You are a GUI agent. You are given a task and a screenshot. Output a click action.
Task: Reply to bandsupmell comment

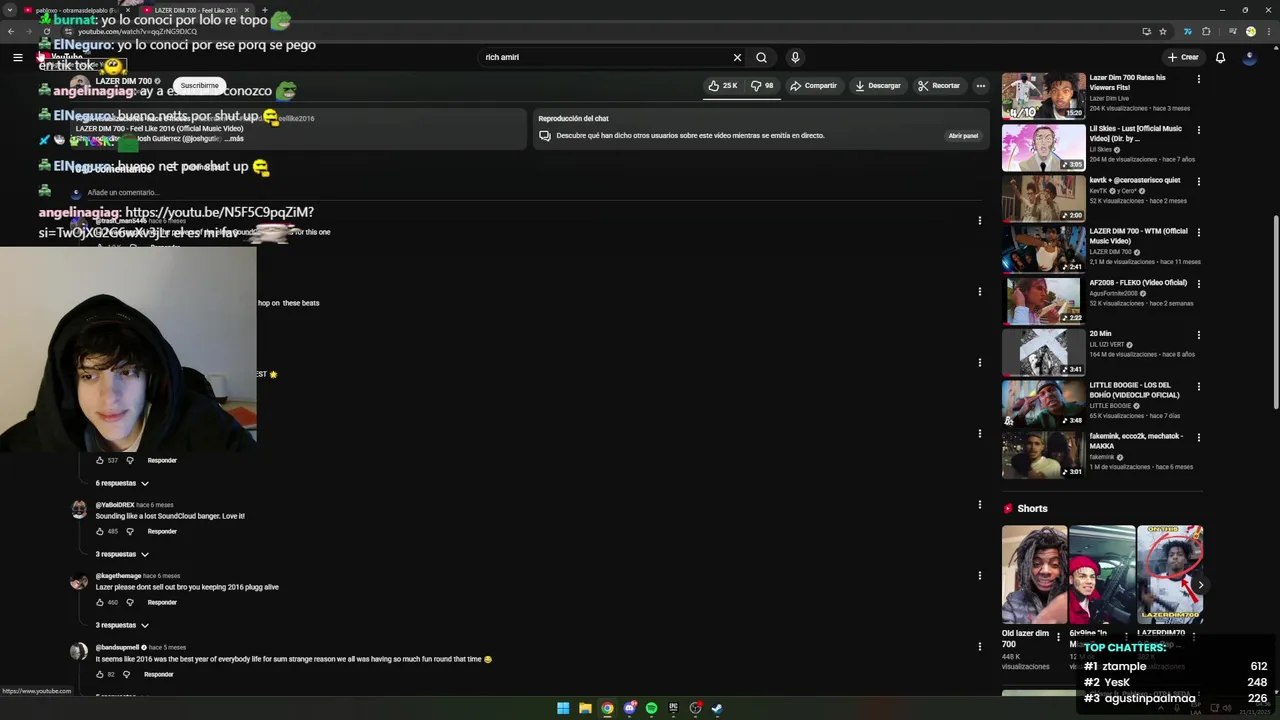pos(158,674)
